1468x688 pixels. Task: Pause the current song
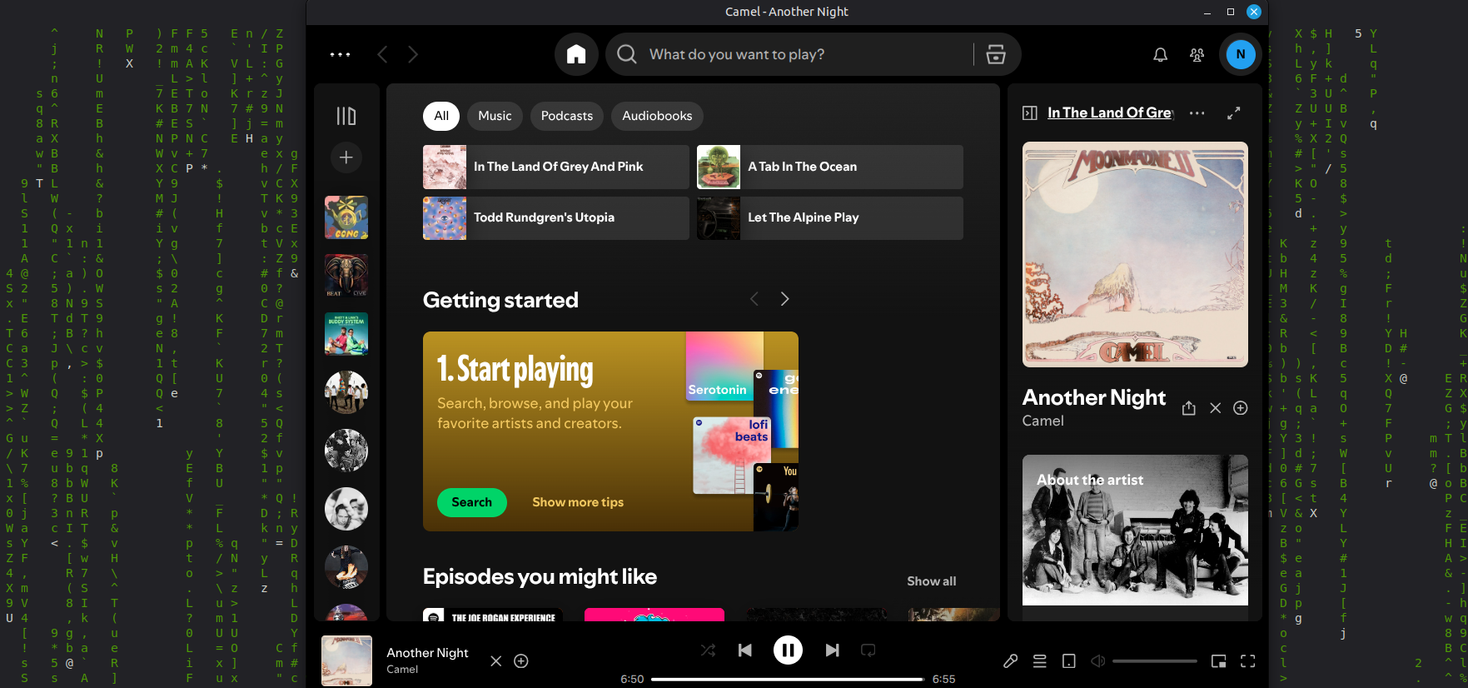coord(788,650)
